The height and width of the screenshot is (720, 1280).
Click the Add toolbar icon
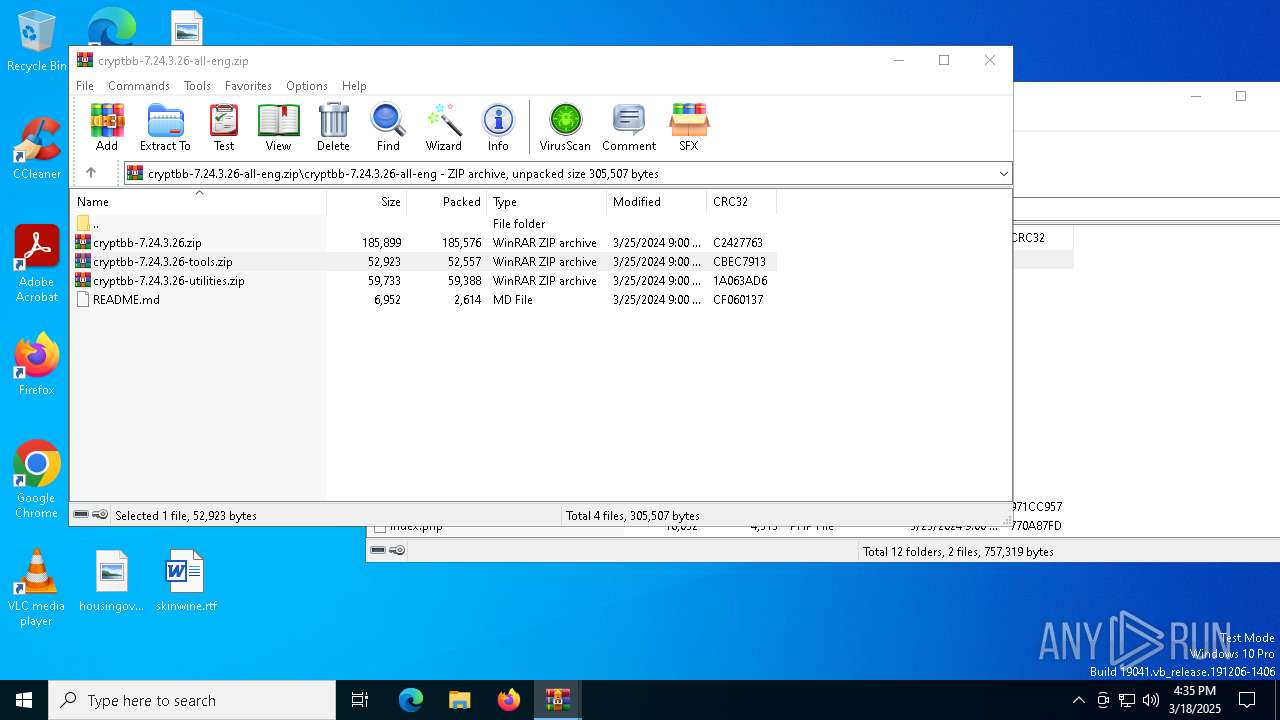107,127
